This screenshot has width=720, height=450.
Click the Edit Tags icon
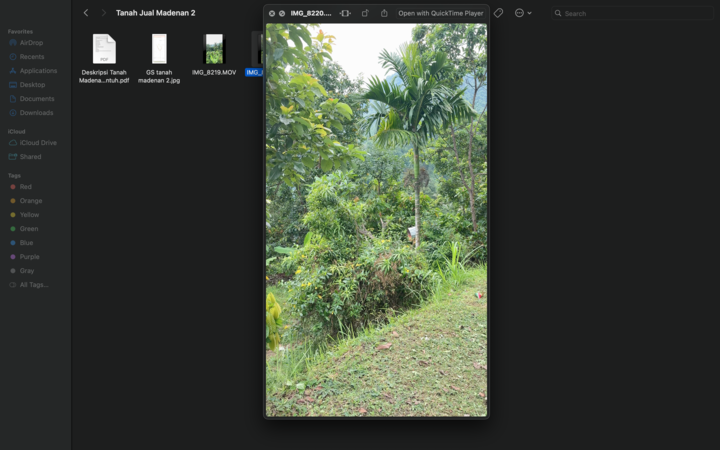pos(498,13)
